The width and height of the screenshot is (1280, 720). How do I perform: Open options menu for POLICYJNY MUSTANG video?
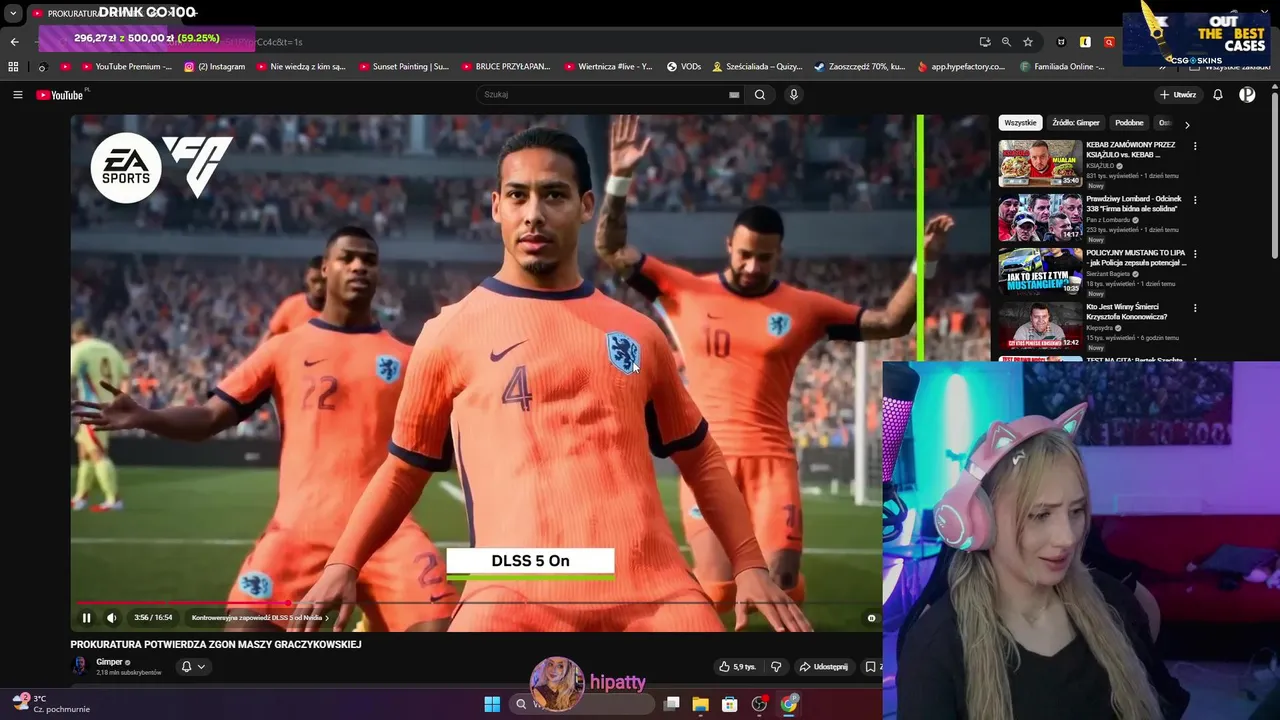[x=1195, y=254]
